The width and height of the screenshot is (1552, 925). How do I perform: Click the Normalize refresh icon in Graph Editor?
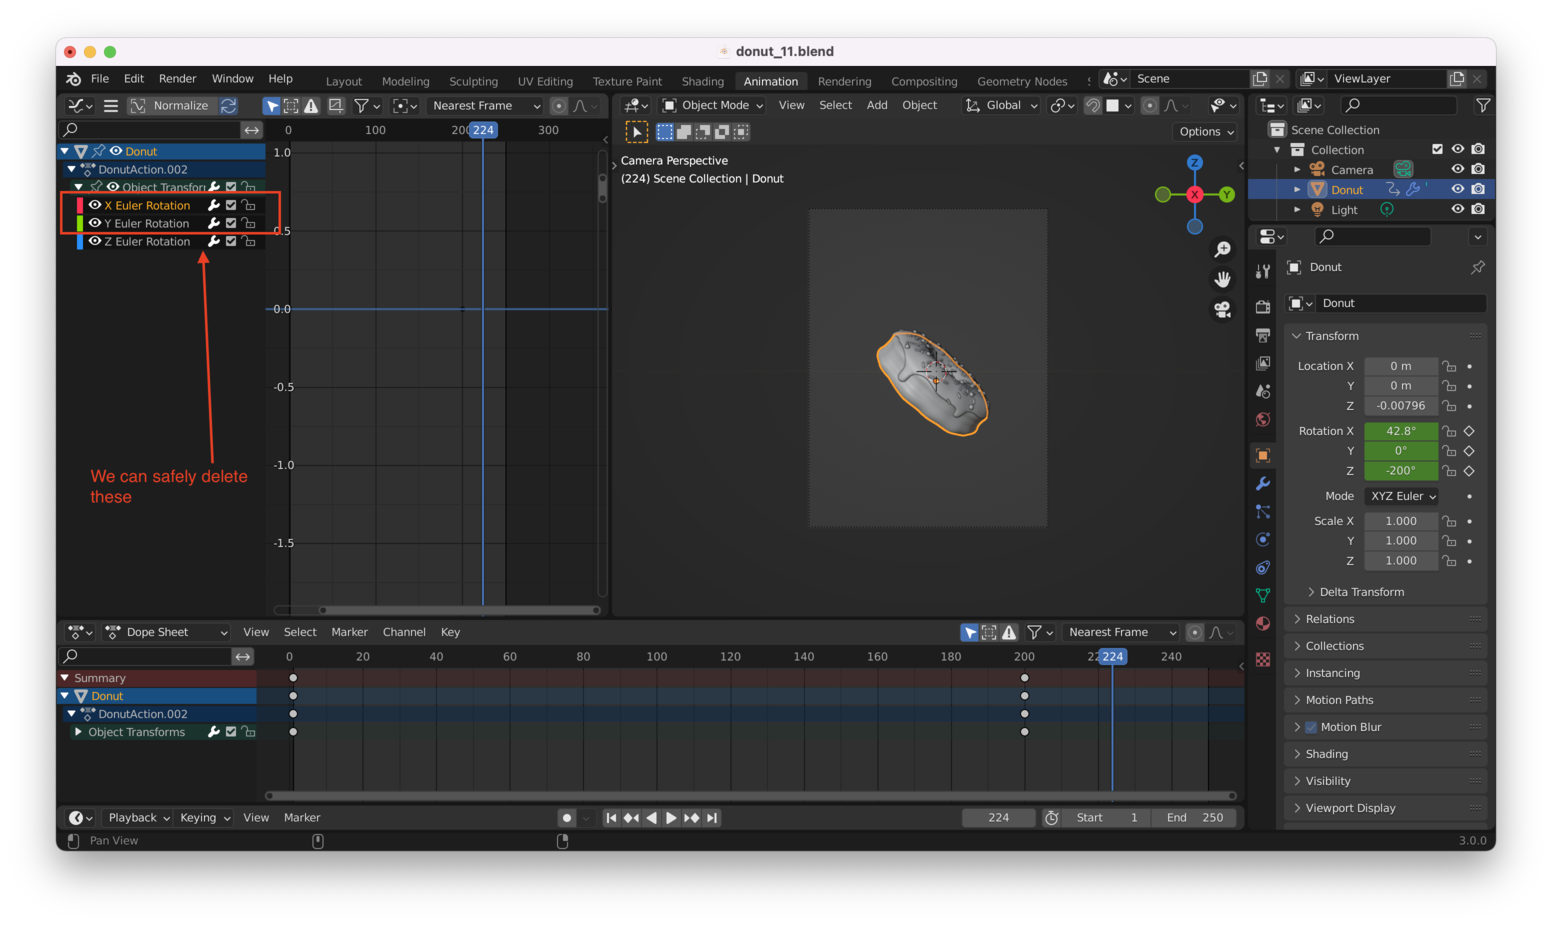coord(228,105)
